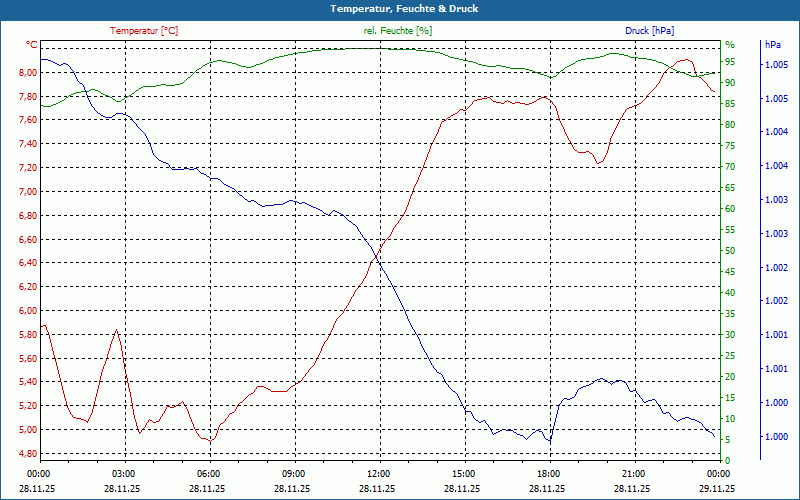
Task: Click the '03:00' time axis label
Action: [x=122, y=473]
